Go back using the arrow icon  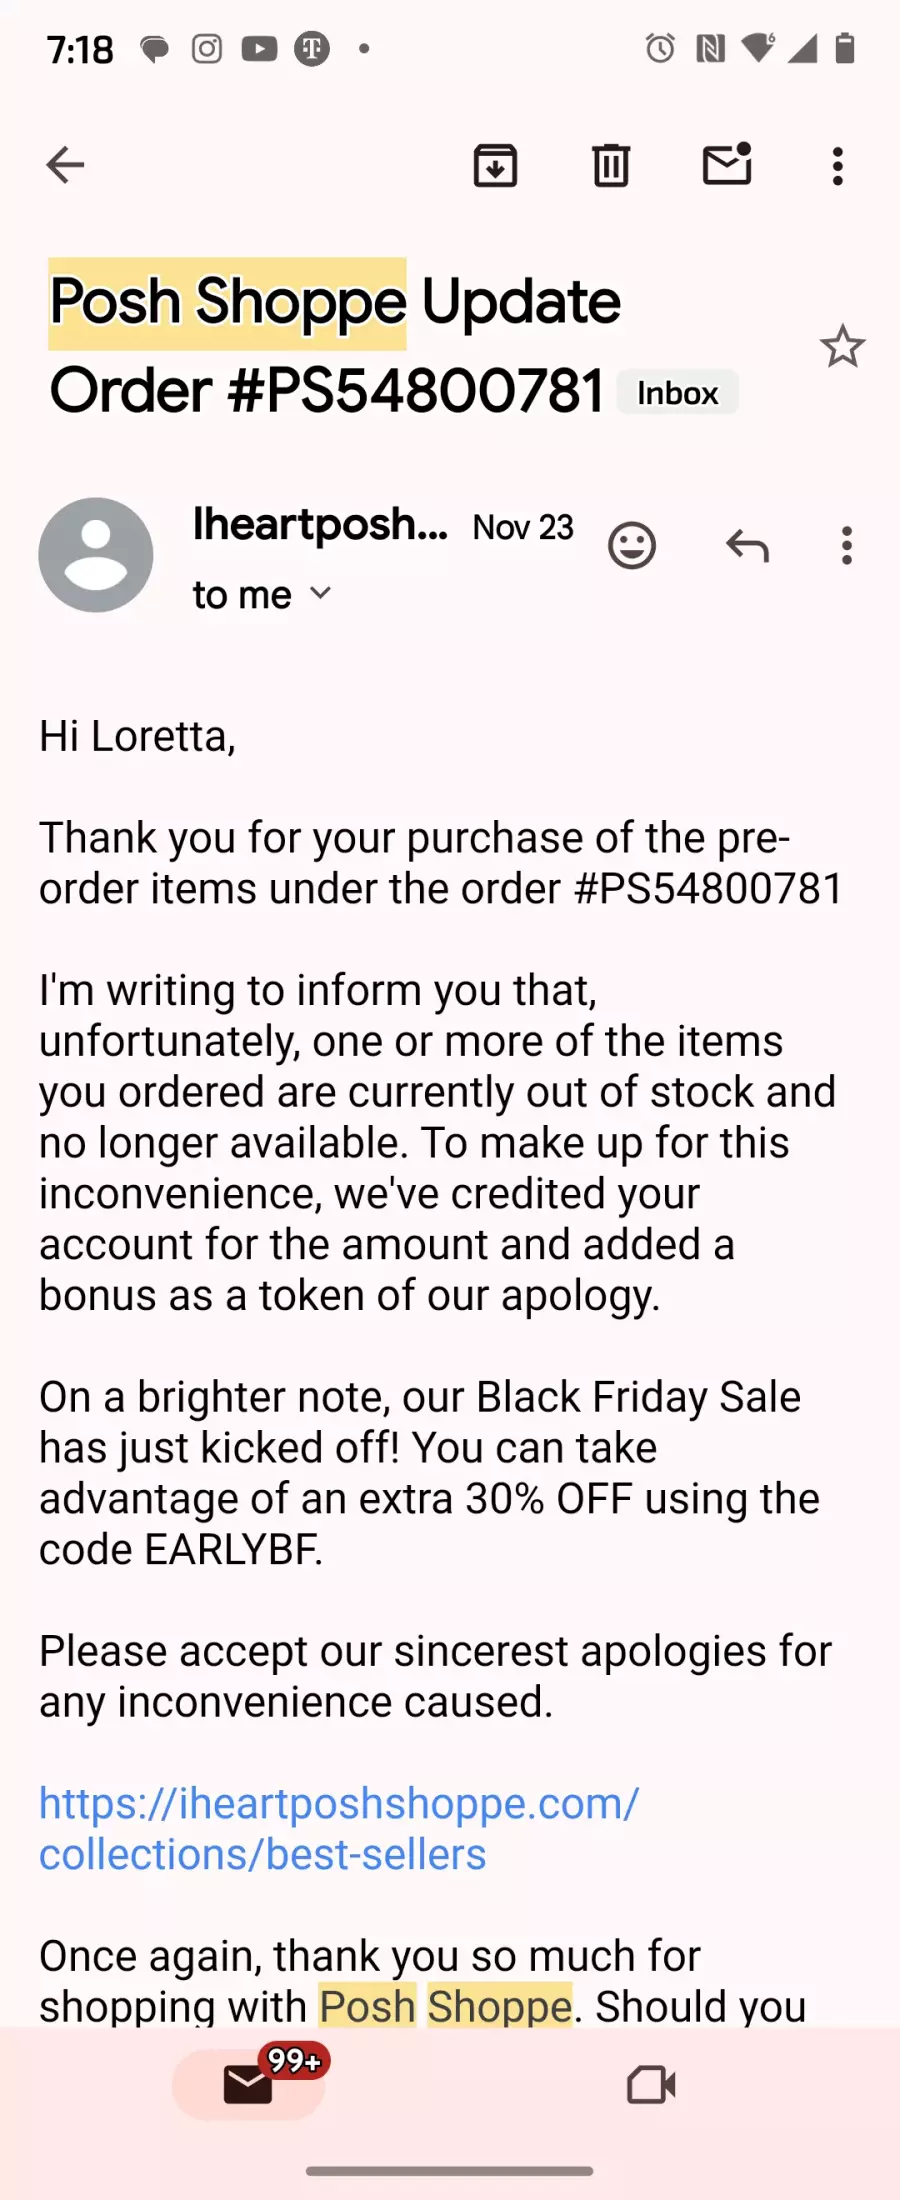[x=65, y=165]
